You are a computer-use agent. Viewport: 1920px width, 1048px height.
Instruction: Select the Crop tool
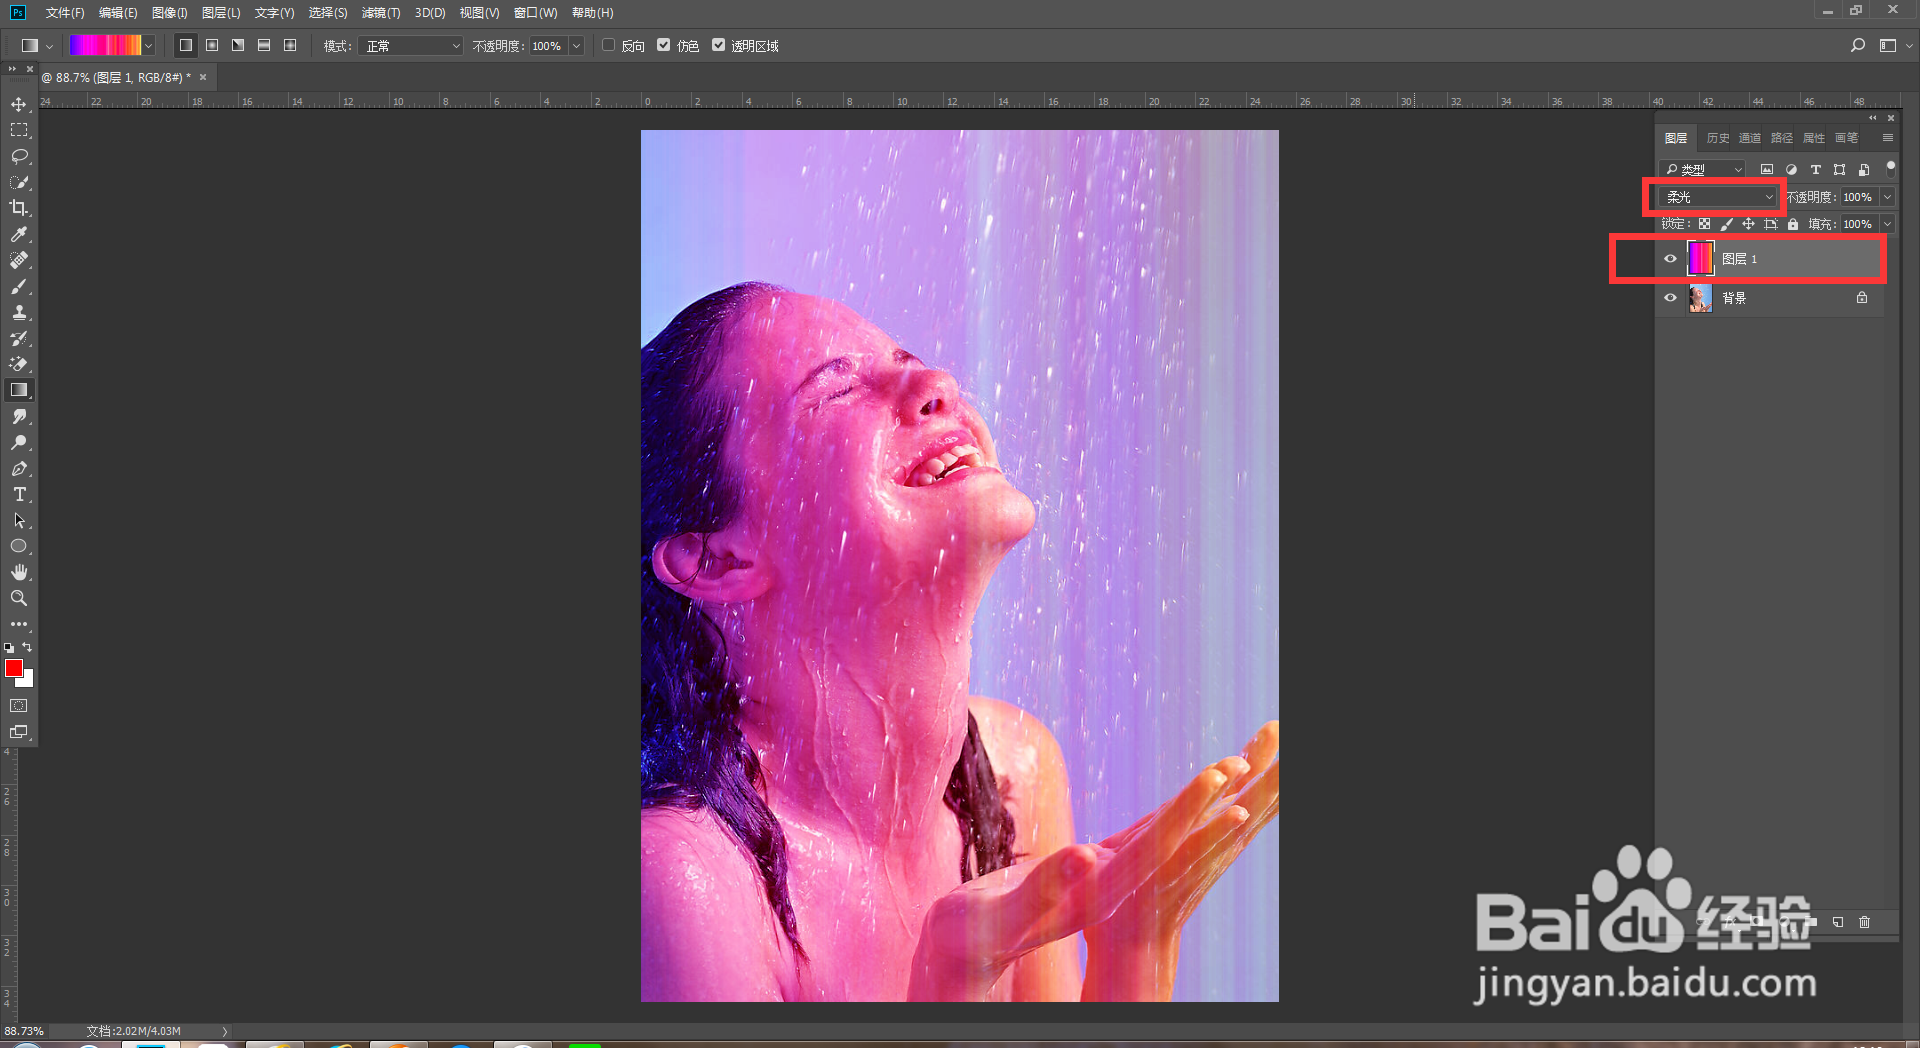[x=19, y=208]
